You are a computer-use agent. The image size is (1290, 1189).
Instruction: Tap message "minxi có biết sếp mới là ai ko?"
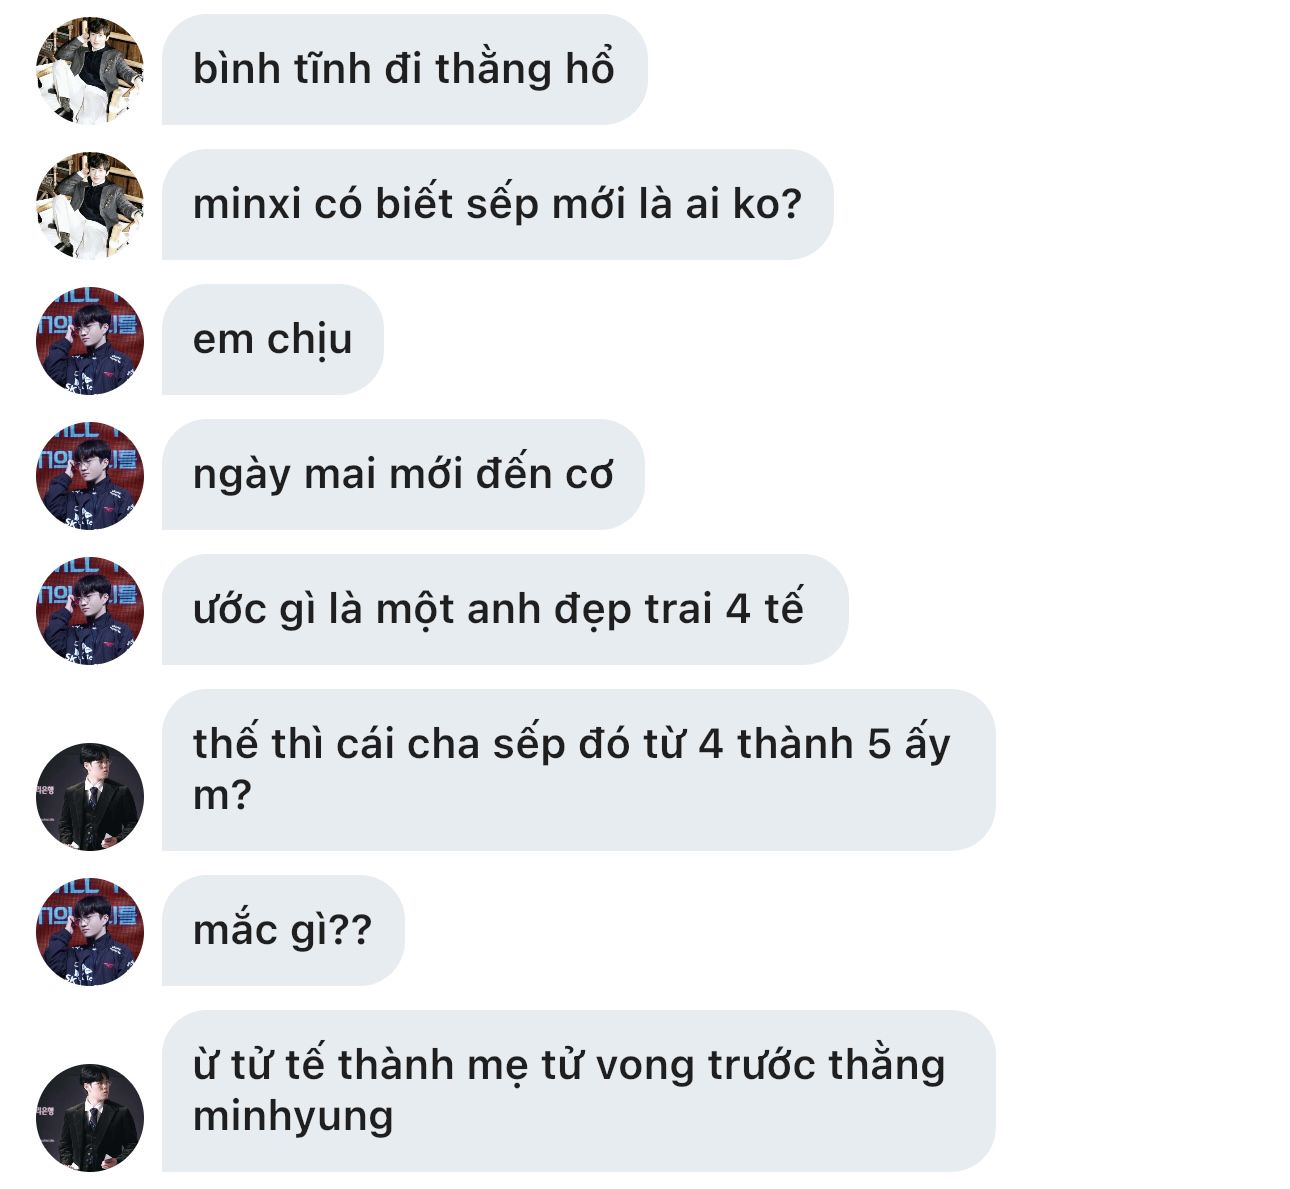pyautogui.click(x=498, y=205)
